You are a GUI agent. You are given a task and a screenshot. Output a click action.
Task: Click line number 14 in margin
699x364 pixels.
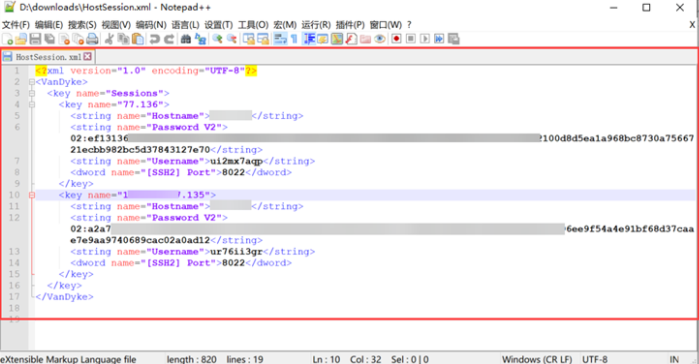click(x=14, y=263)
